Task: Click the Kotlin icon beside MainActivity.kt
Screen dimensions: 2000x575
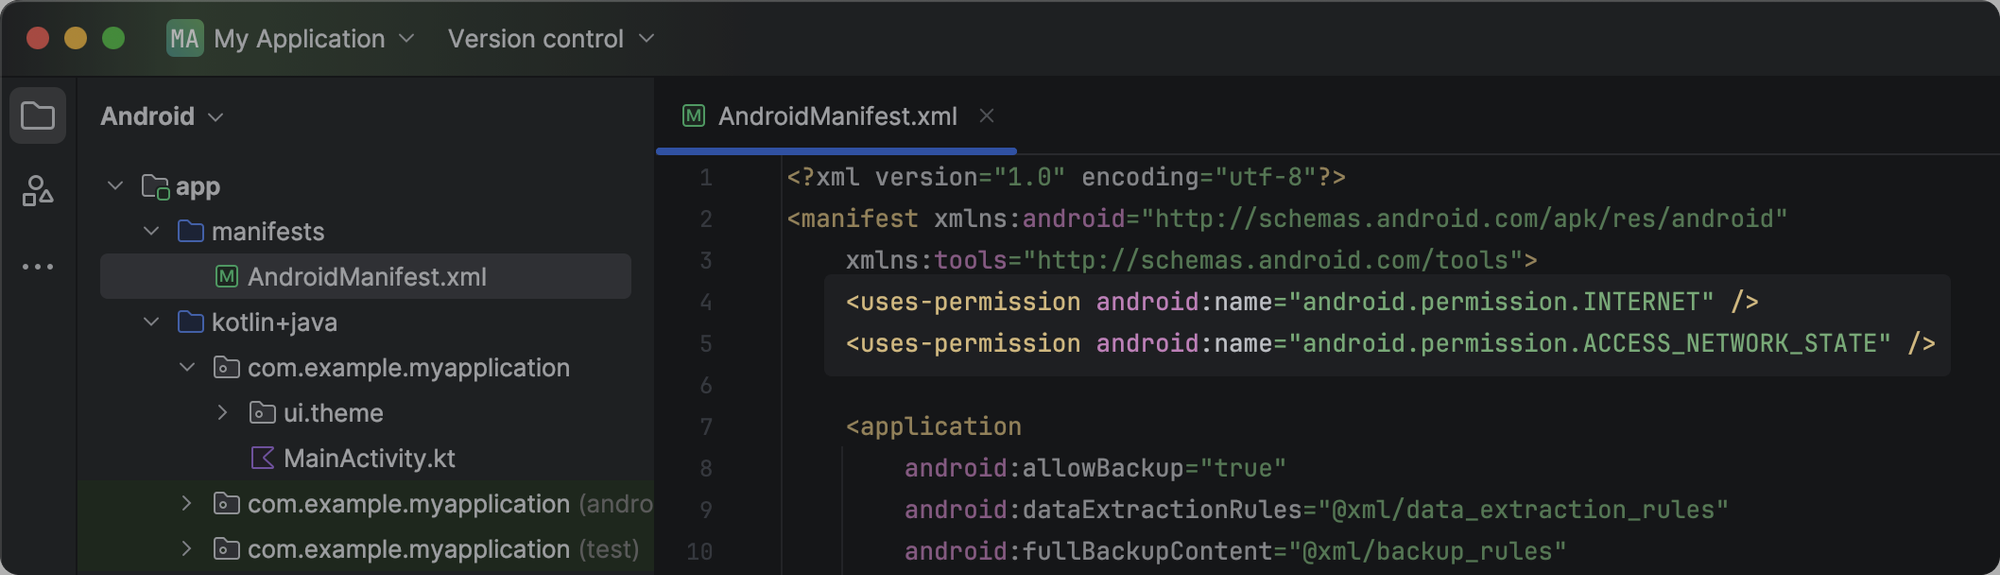Action: click(262, 458)
